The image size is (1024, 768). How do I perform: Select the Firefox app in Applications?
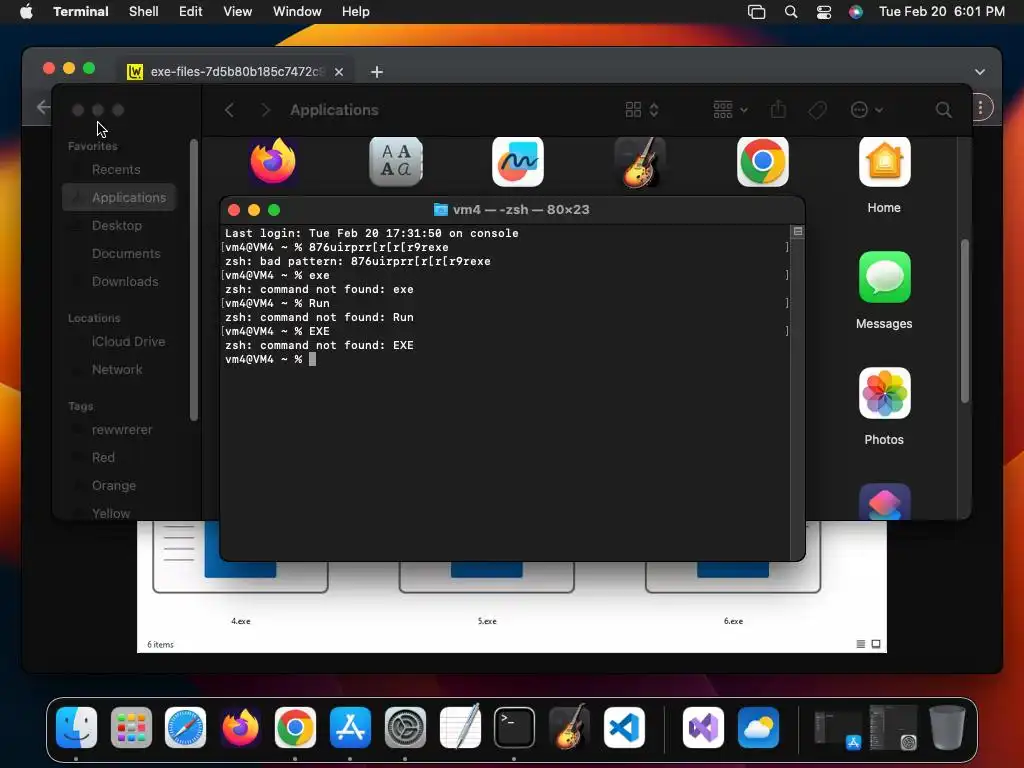click(x=273, y=161)
